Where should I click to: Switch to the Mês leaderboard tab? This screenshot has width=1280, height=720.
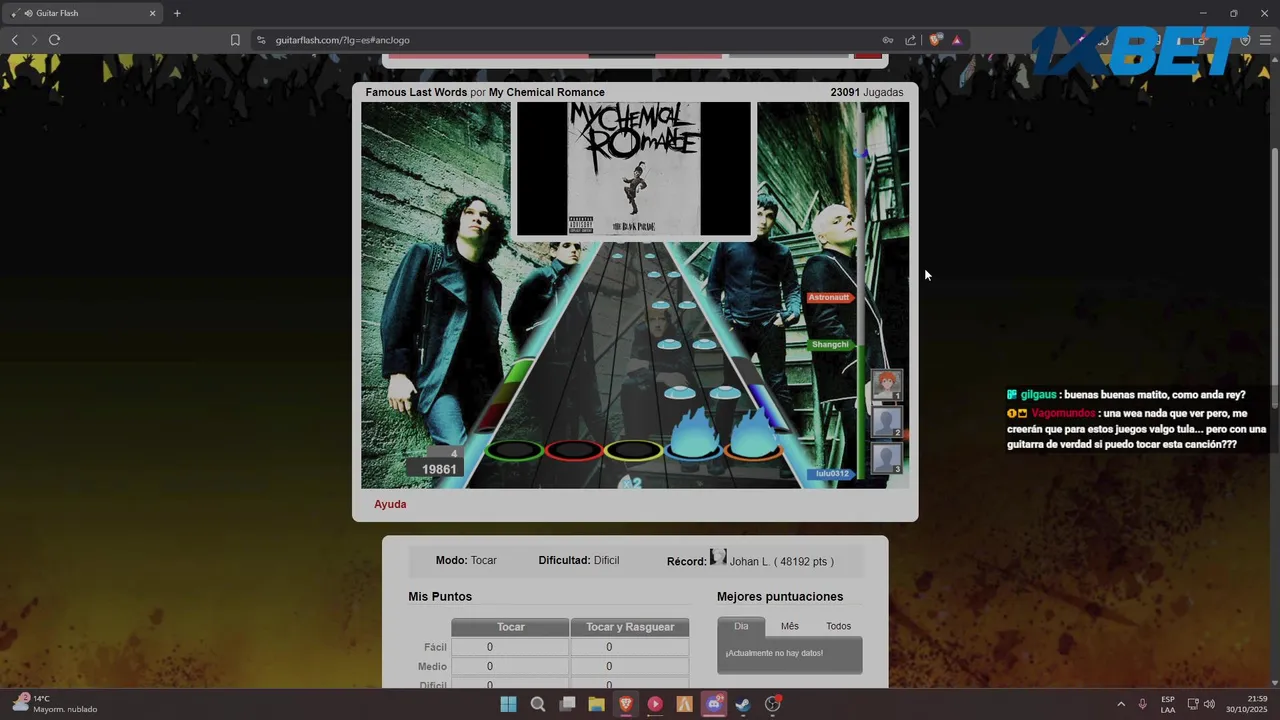point(790,626)
